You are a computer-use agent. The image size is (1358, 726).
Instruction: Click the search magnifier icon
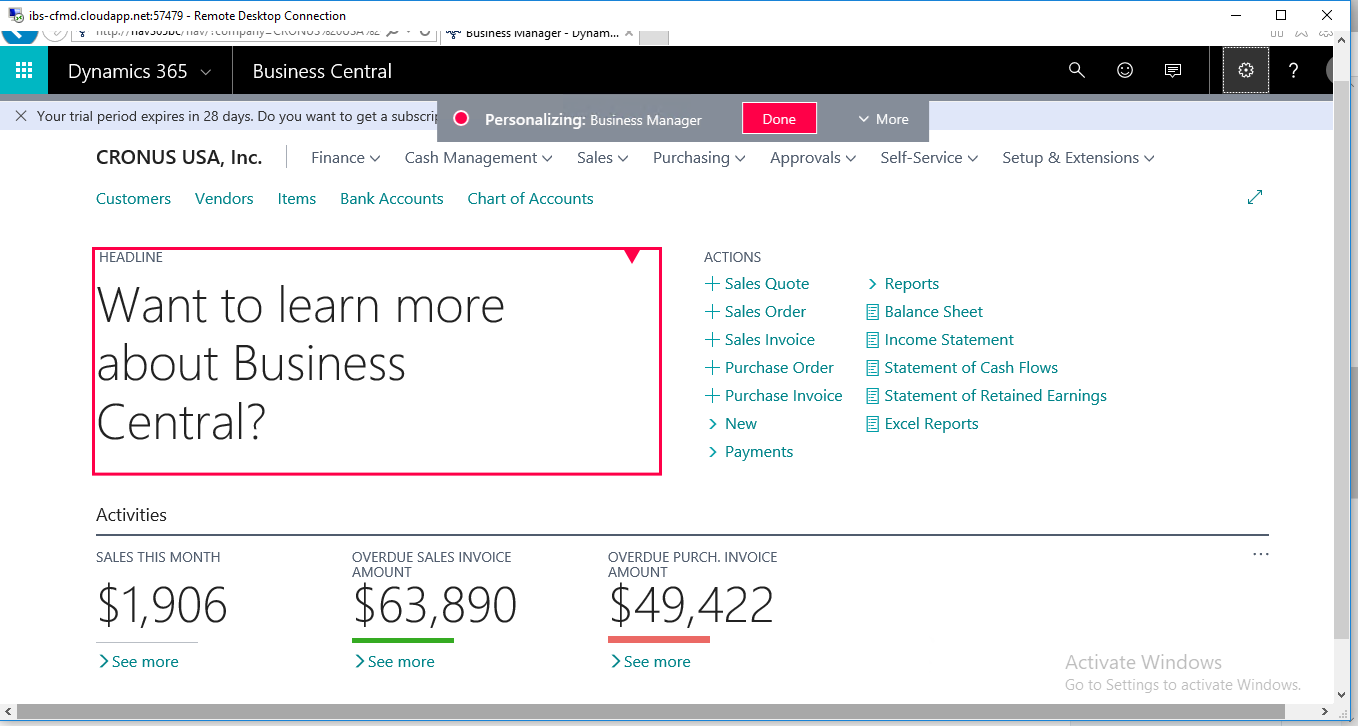click(x=1076, y=71)
